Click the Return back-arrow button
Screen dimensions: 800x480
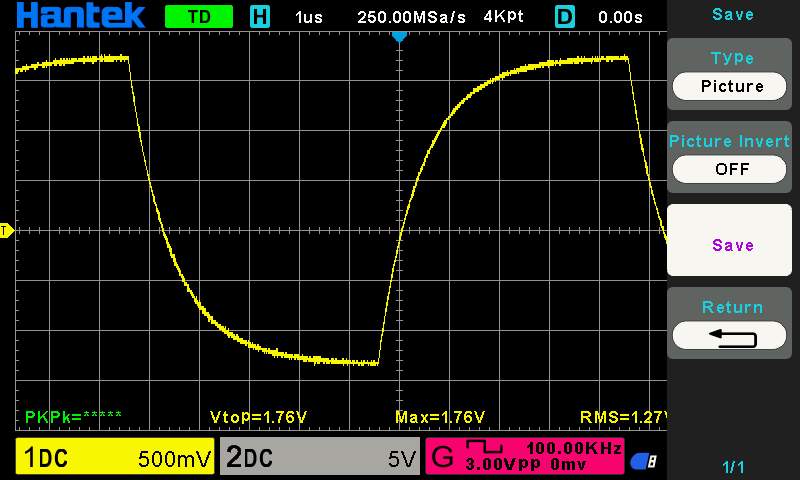(x=730, y=336)
